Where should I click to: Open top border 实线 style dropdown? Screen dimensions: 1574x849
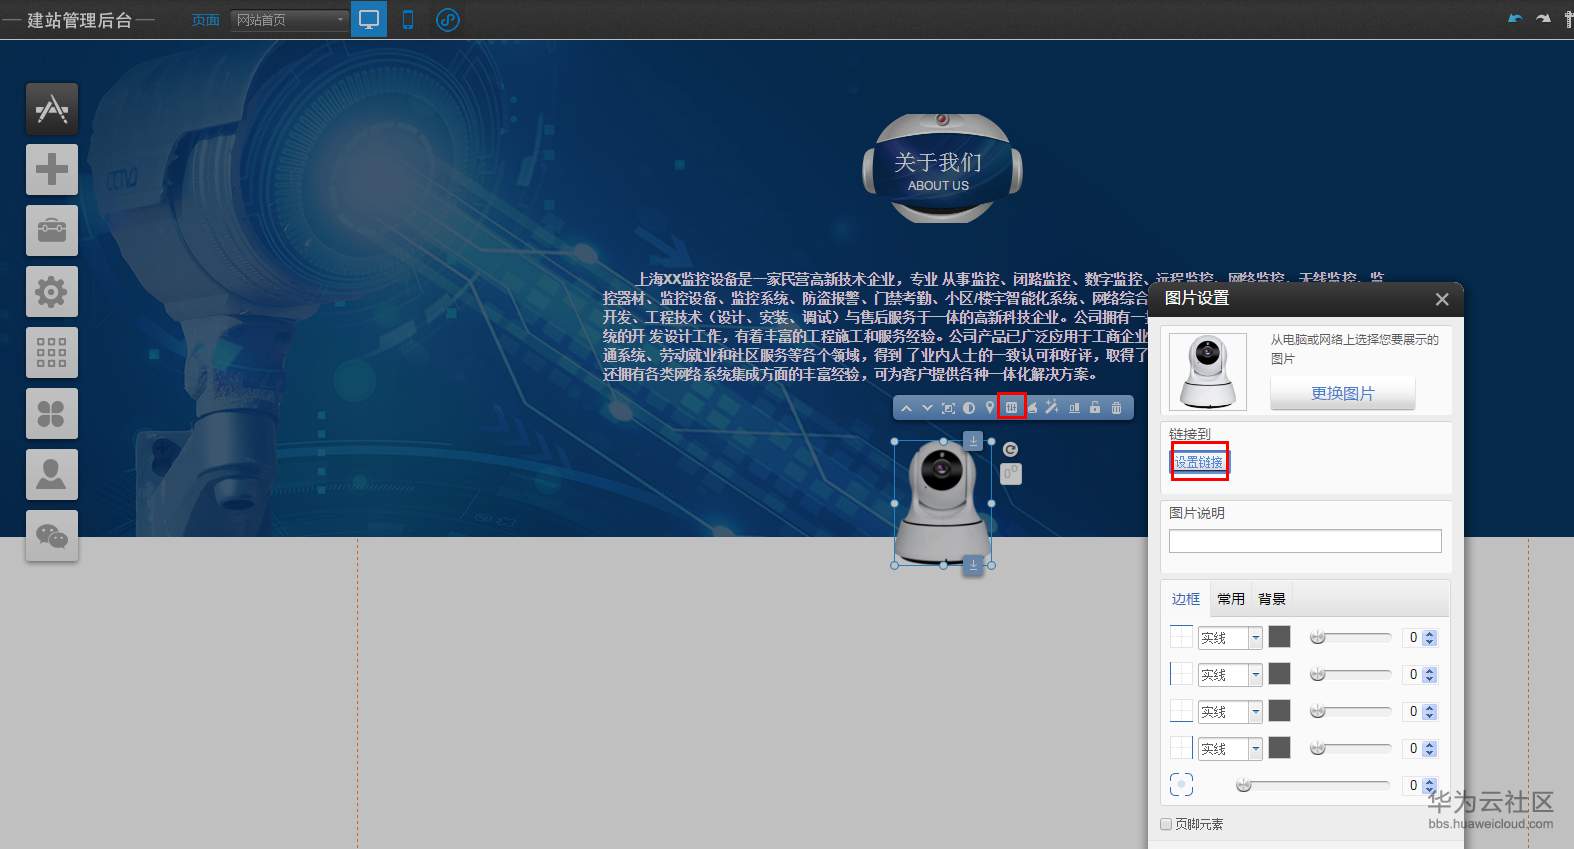(1230, 638)
